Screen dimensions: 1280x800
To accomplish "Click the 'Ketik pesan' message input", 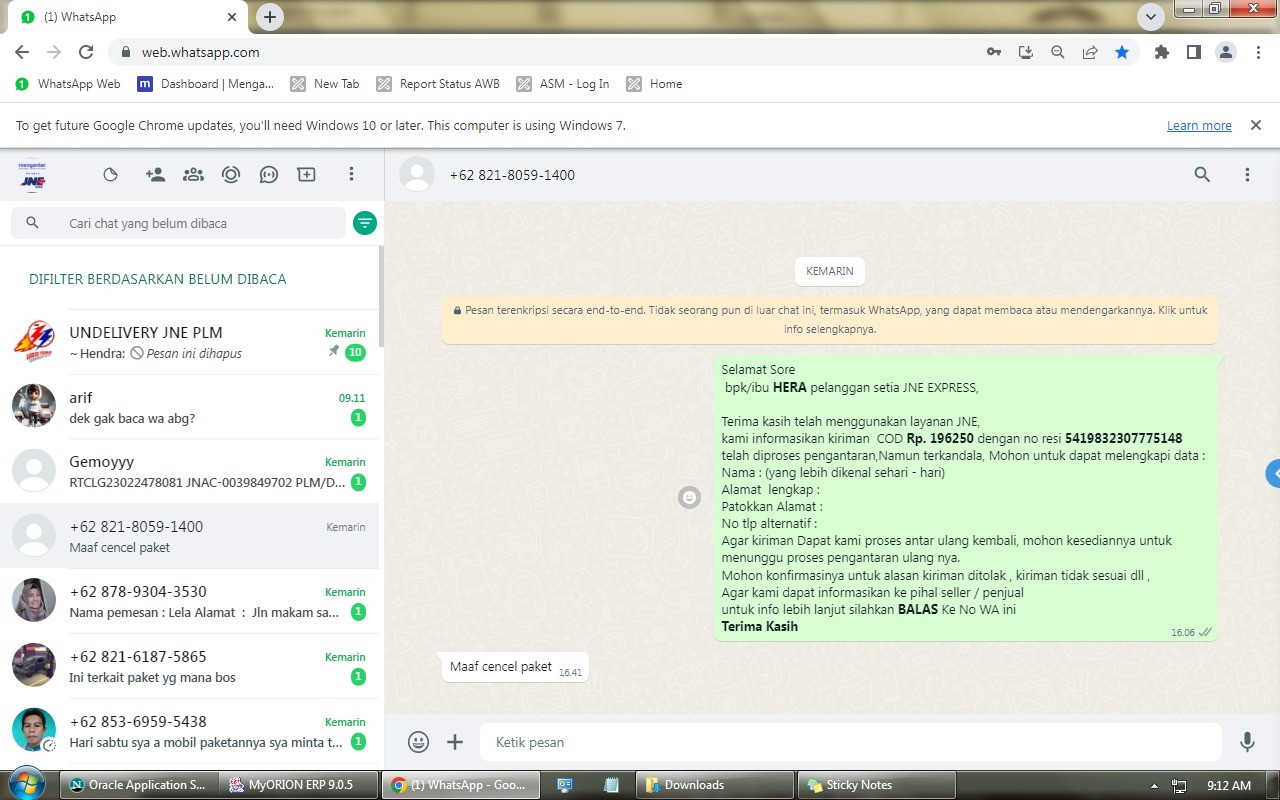I will (x=851, y=742).
